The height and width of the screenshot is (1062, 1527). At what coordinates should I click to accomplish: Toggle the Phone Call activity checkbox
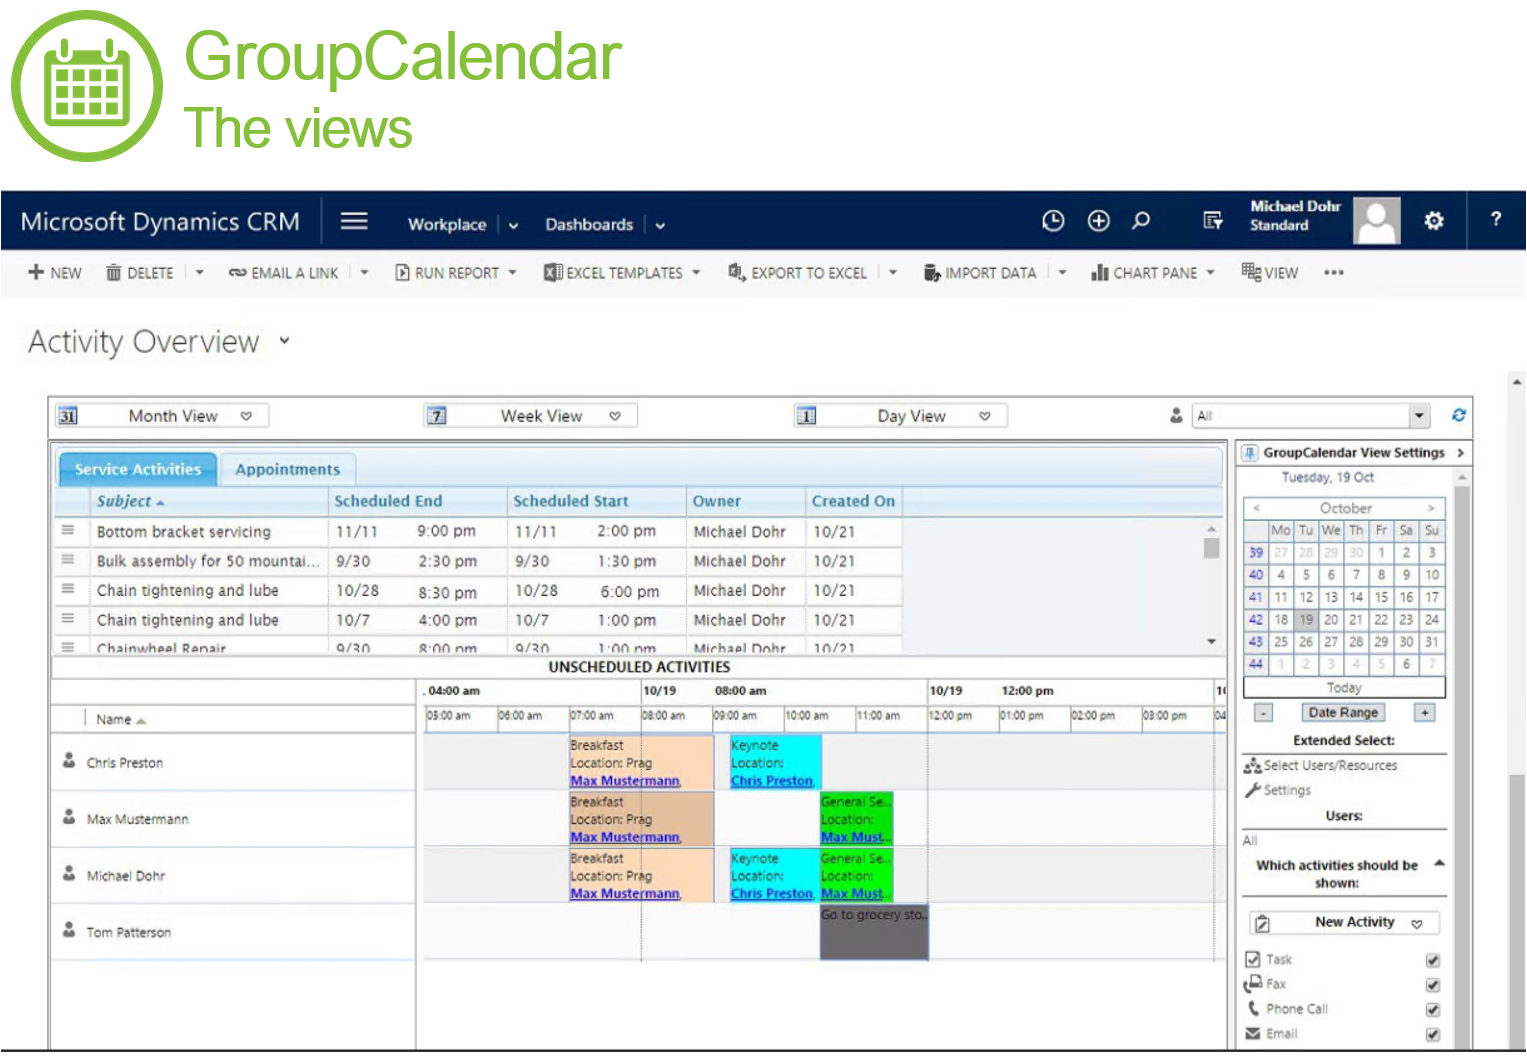(x=1432, y=1010)
